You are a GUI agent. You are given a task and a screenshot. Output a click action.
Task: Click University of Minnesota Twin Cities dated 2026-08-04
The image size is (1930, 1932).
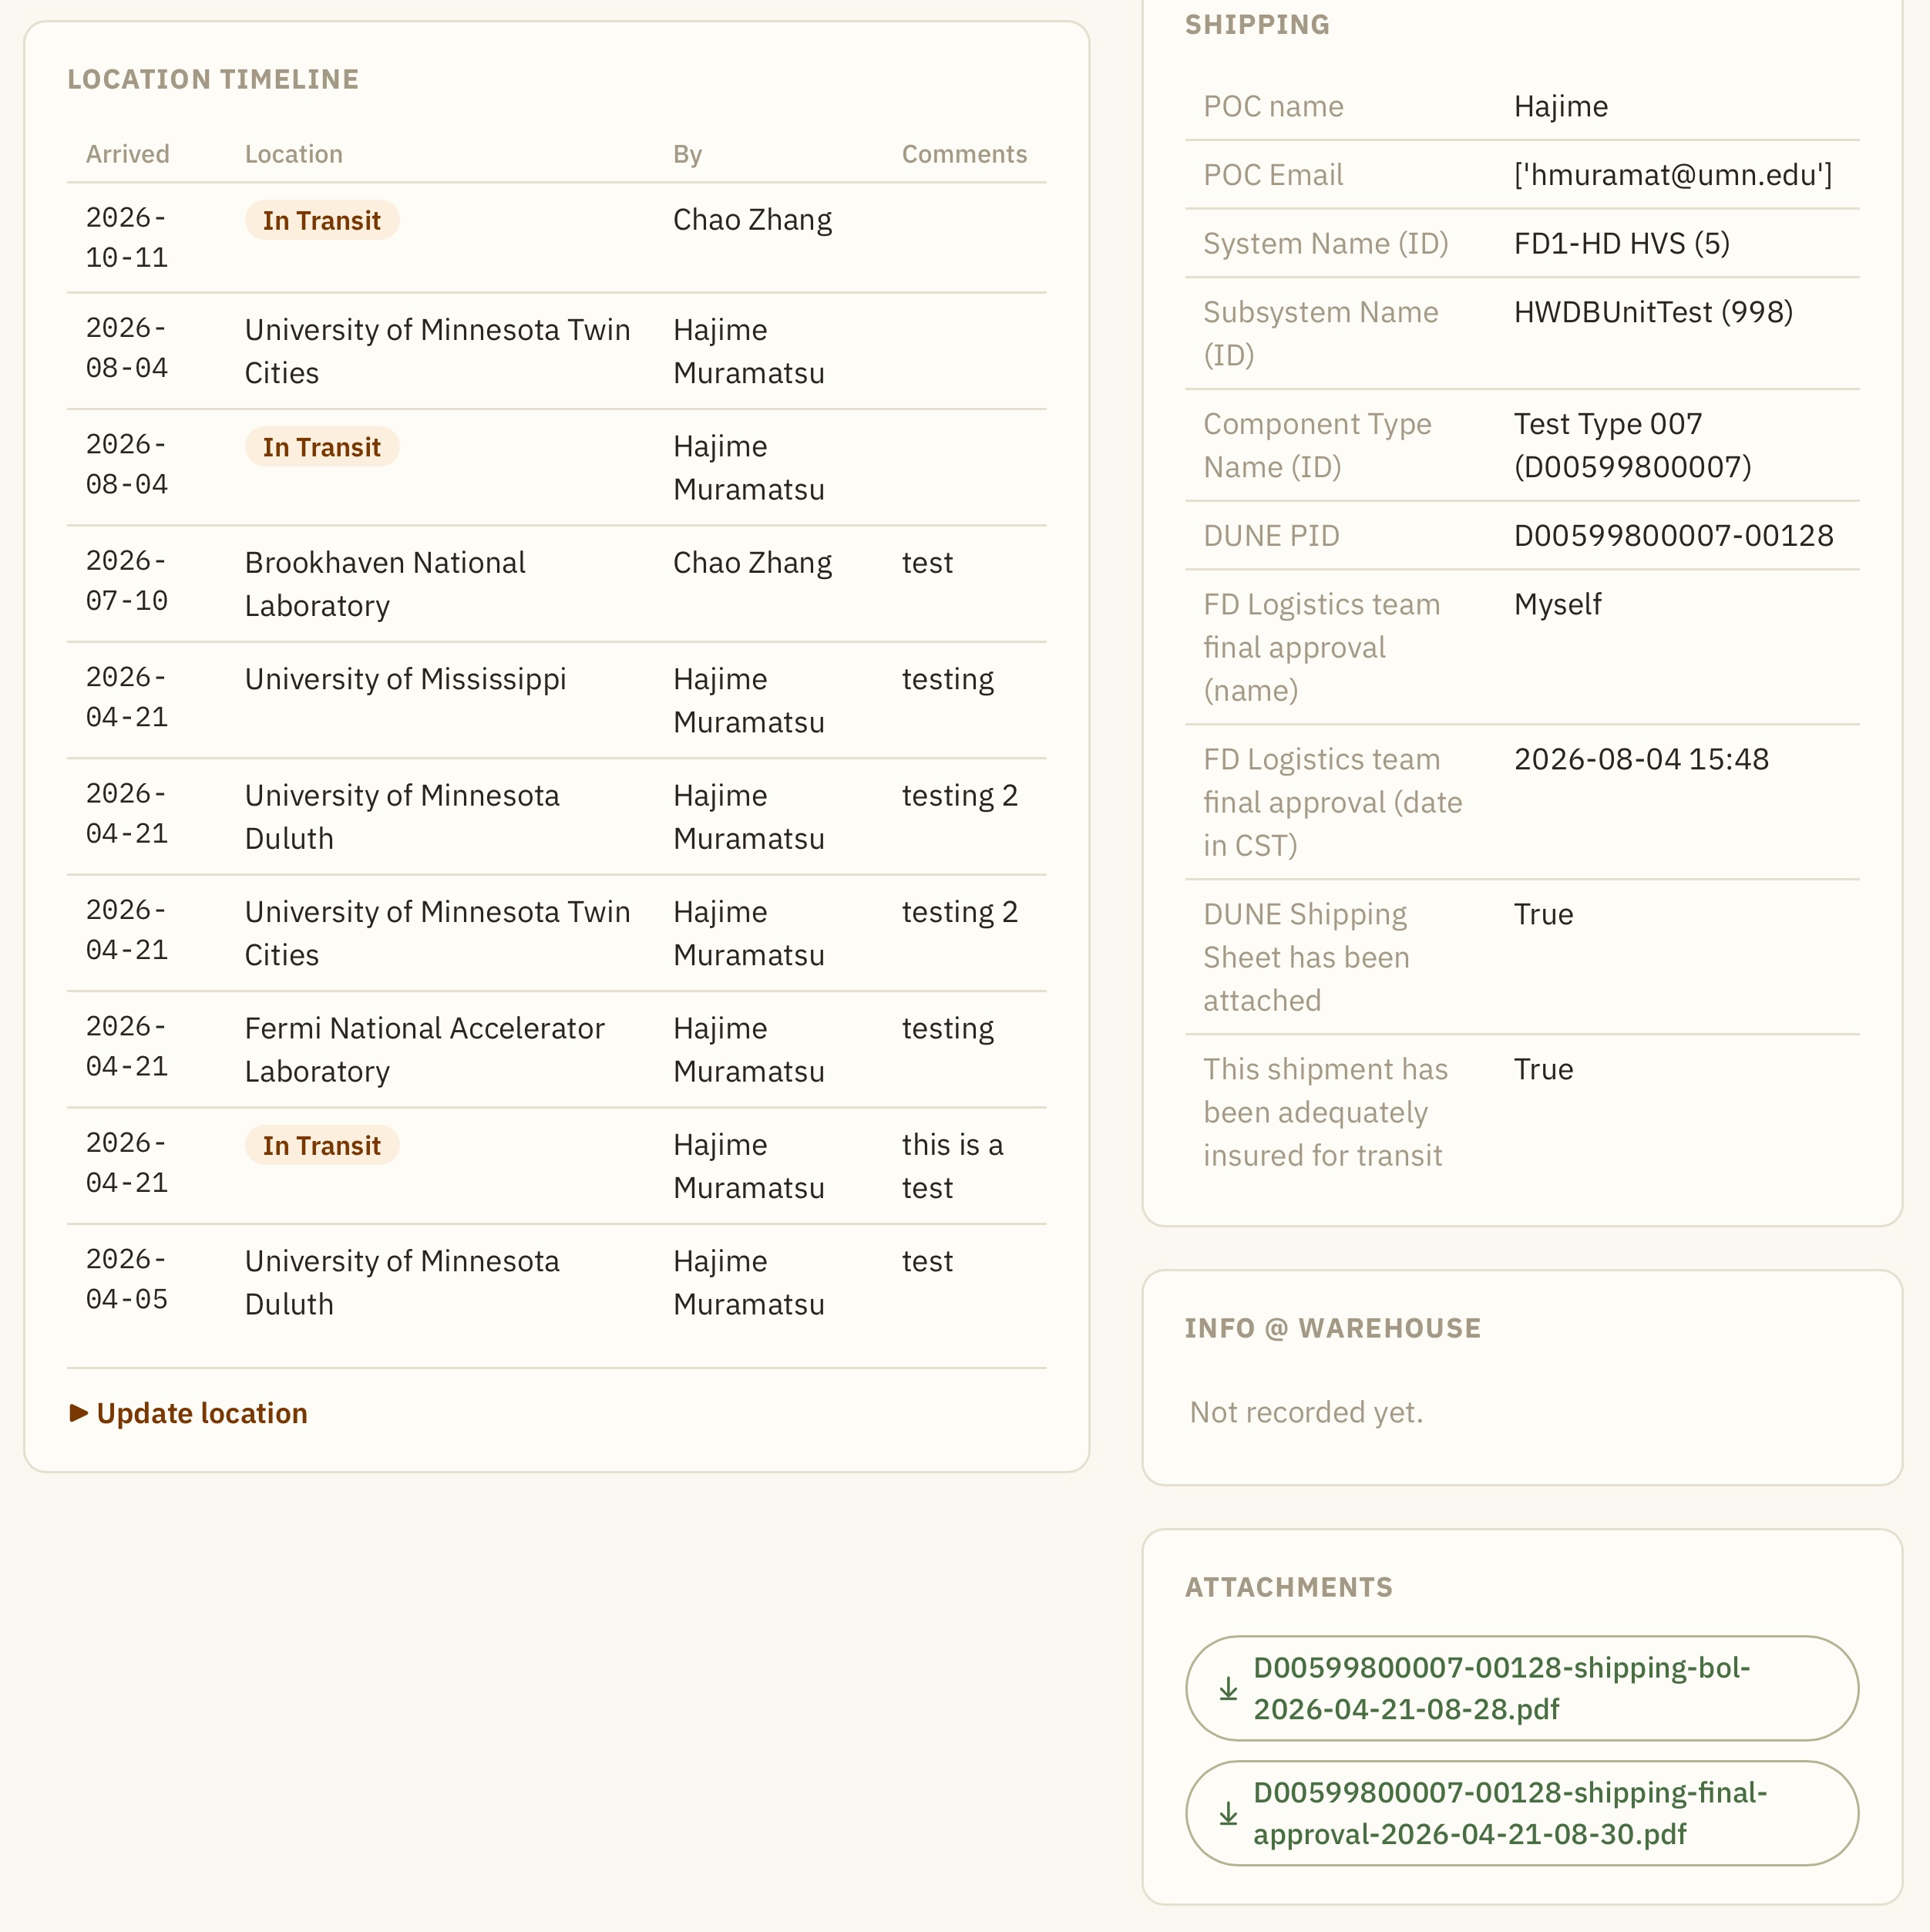(x=437, y=351)
